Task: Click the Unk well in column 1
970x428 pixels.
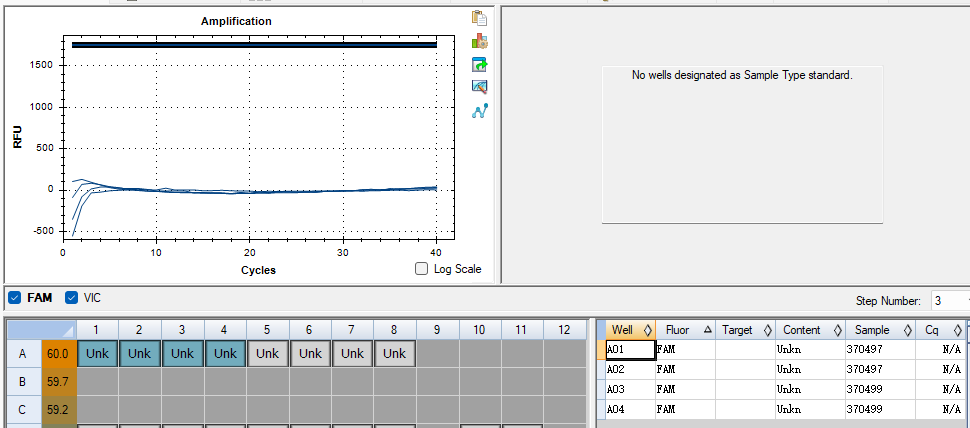Action: (x=98, y=354)
